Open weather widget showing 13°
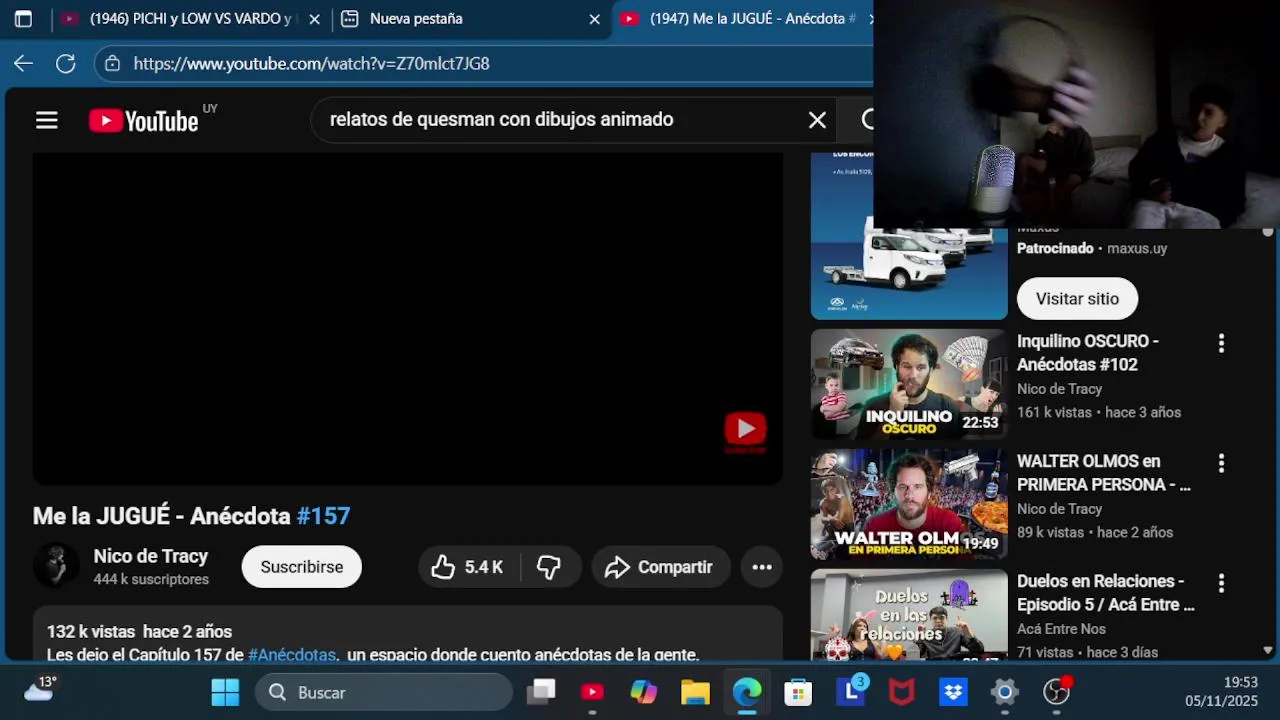The height and width of the screenshot is (720, 1280). pyautogui.click(x=39, y=689)
